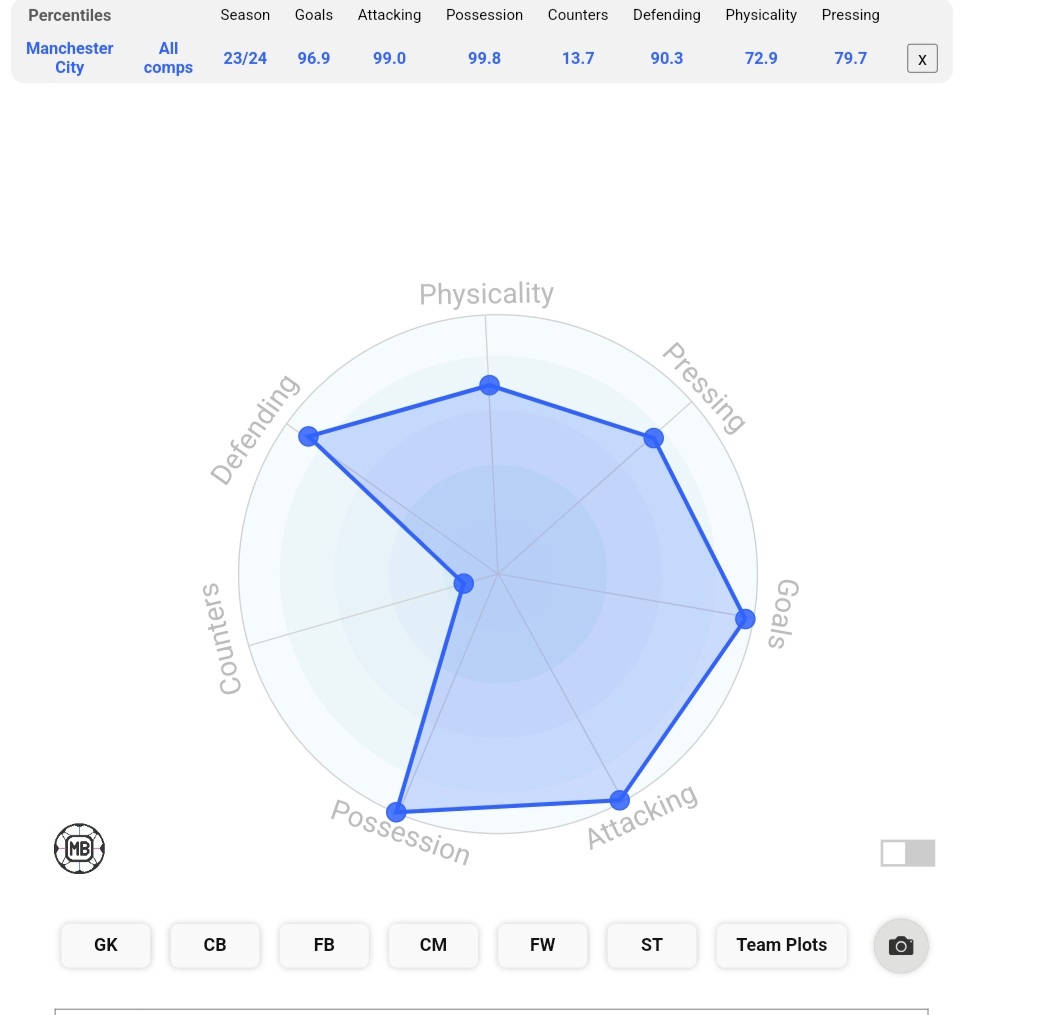Click the Possession data point on radar
This screenshot has height=1015, width=1048.
pos(397,811)
